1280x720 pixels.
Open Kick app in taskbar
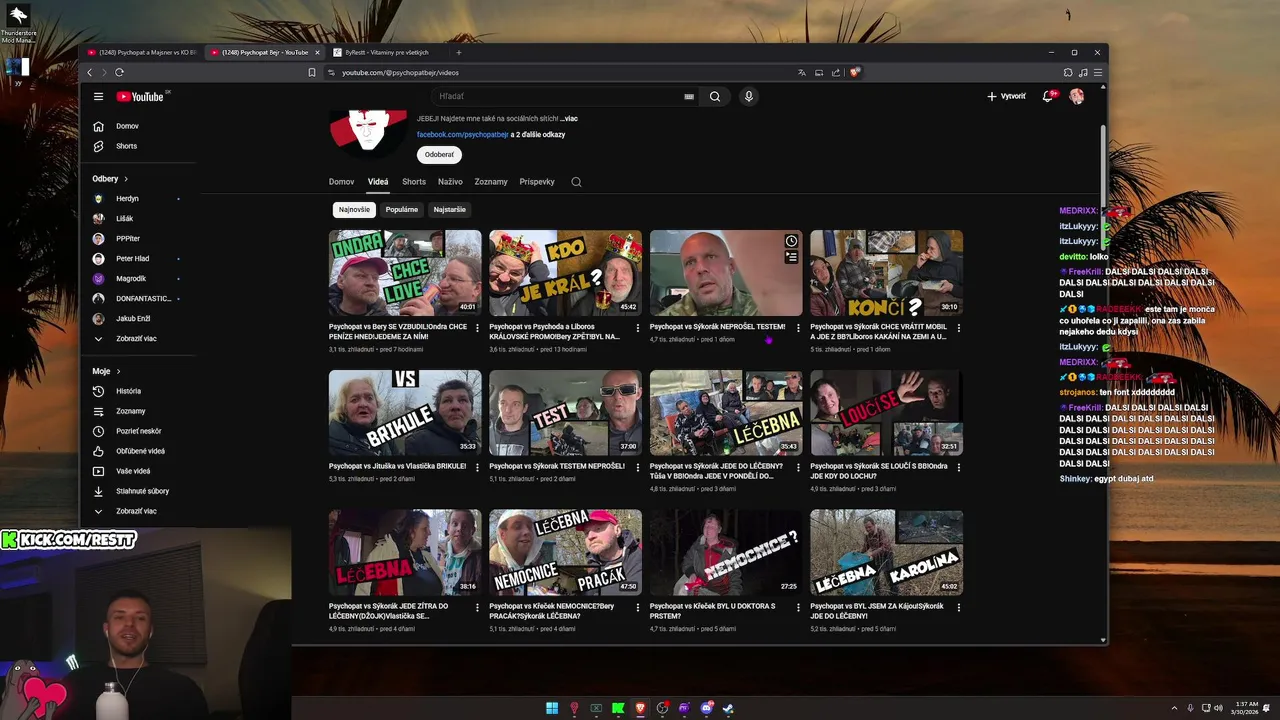point(618,708)
